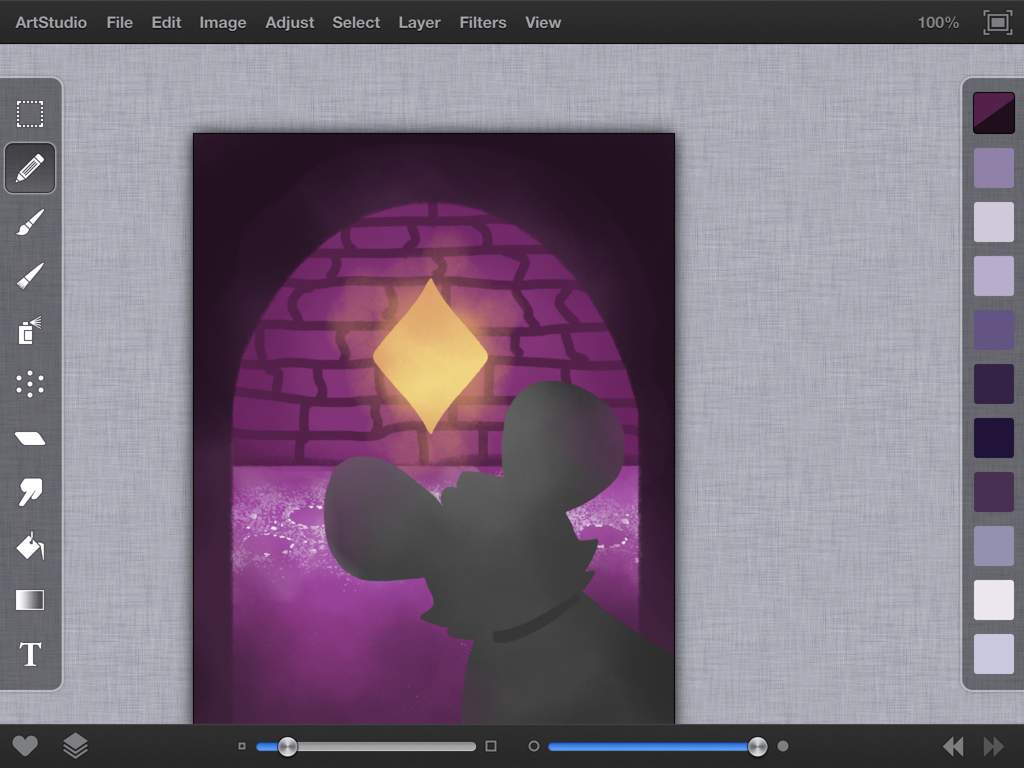Redo with the forward arrows icon

(993, 746)
